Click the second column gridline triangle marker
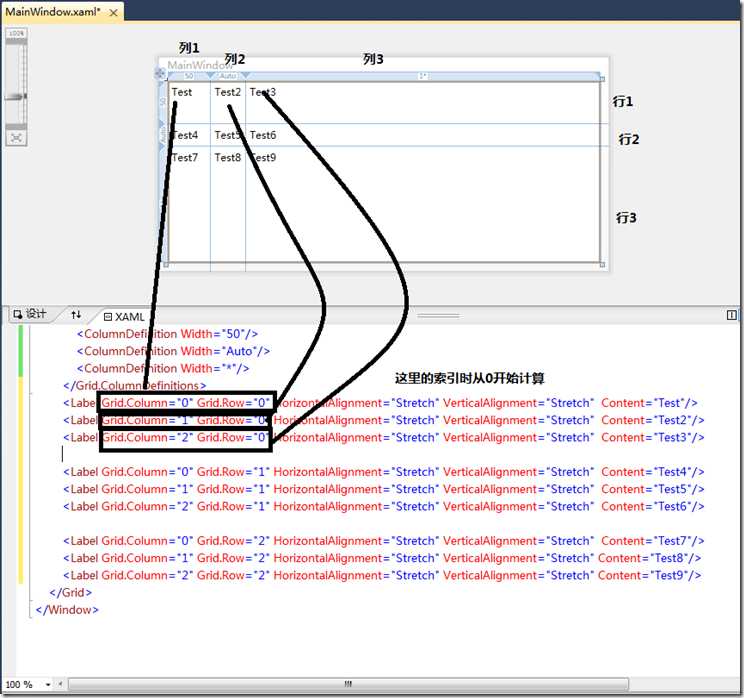 (x=245, y=75)
